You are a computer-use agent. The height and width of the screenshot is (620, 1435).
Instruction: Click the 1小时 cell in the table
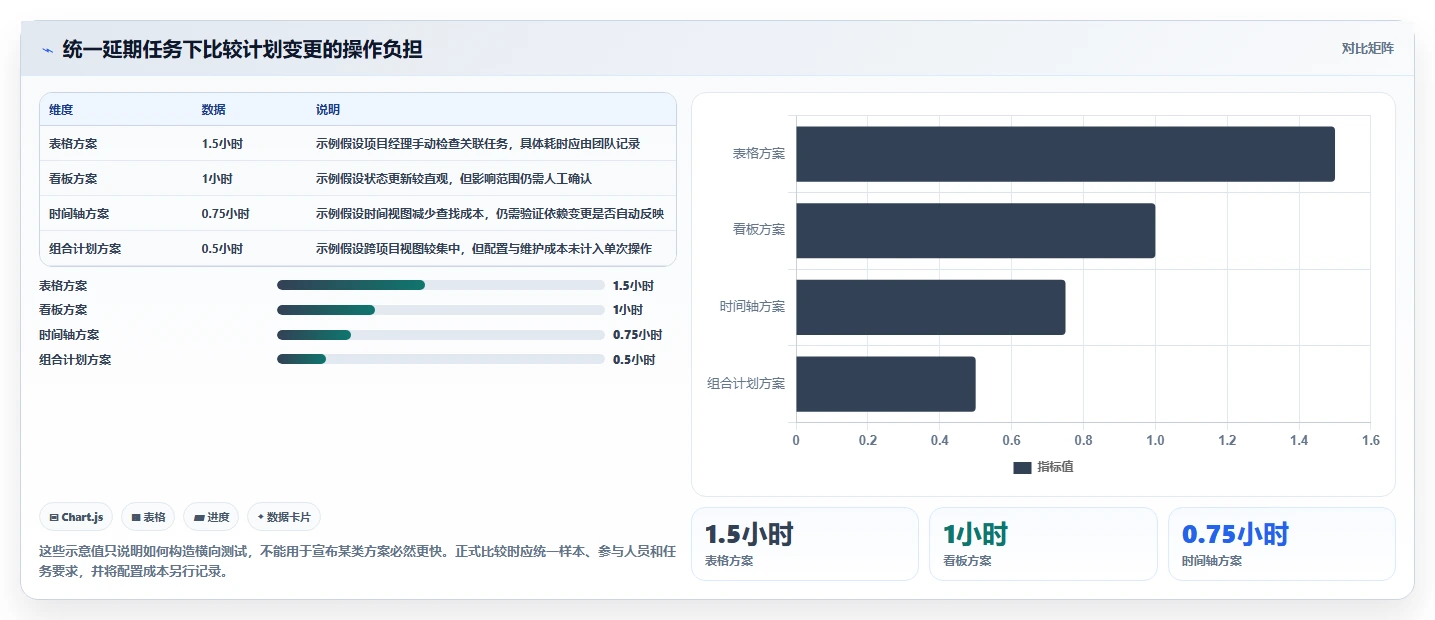tap(217, 179)
